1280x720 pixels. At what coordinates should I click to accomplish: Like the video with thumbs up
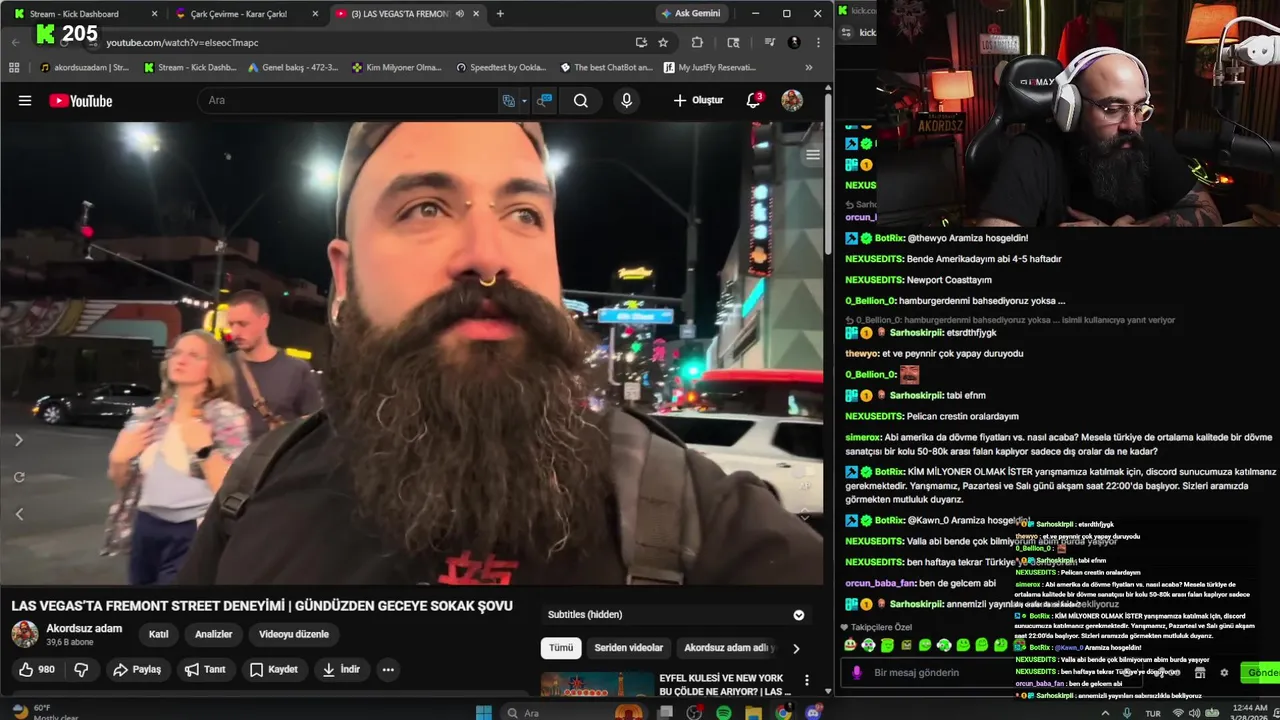tap(36, 669)
